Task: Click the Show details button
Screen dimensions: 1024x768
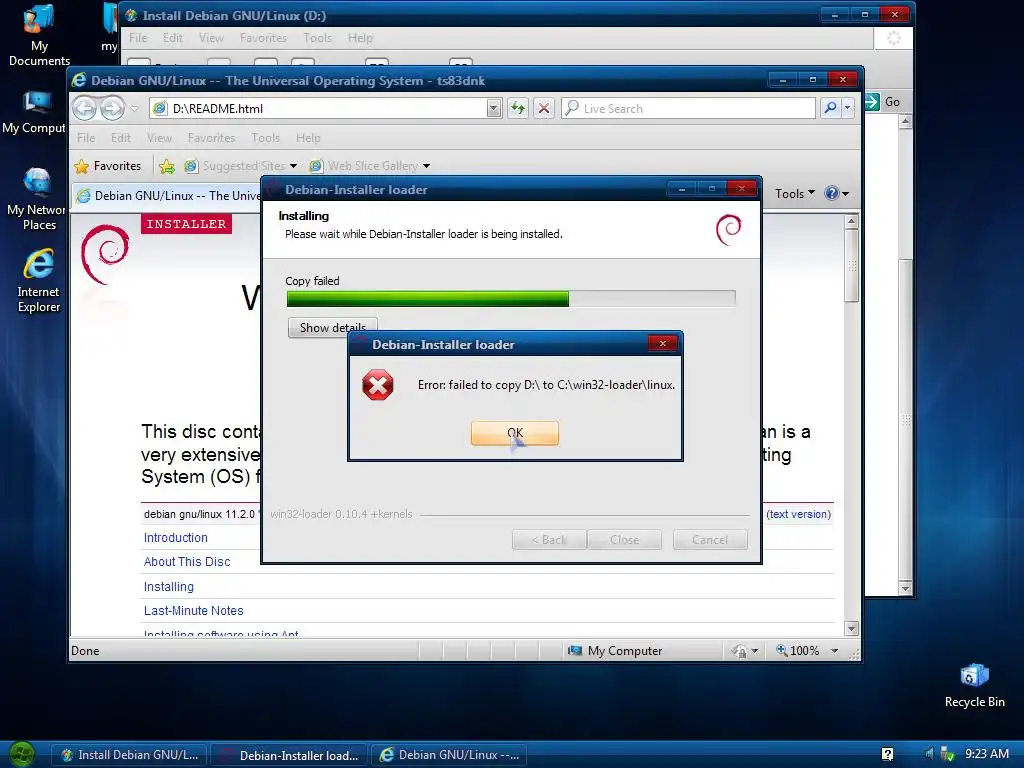Action: click(x=332, y=327)
